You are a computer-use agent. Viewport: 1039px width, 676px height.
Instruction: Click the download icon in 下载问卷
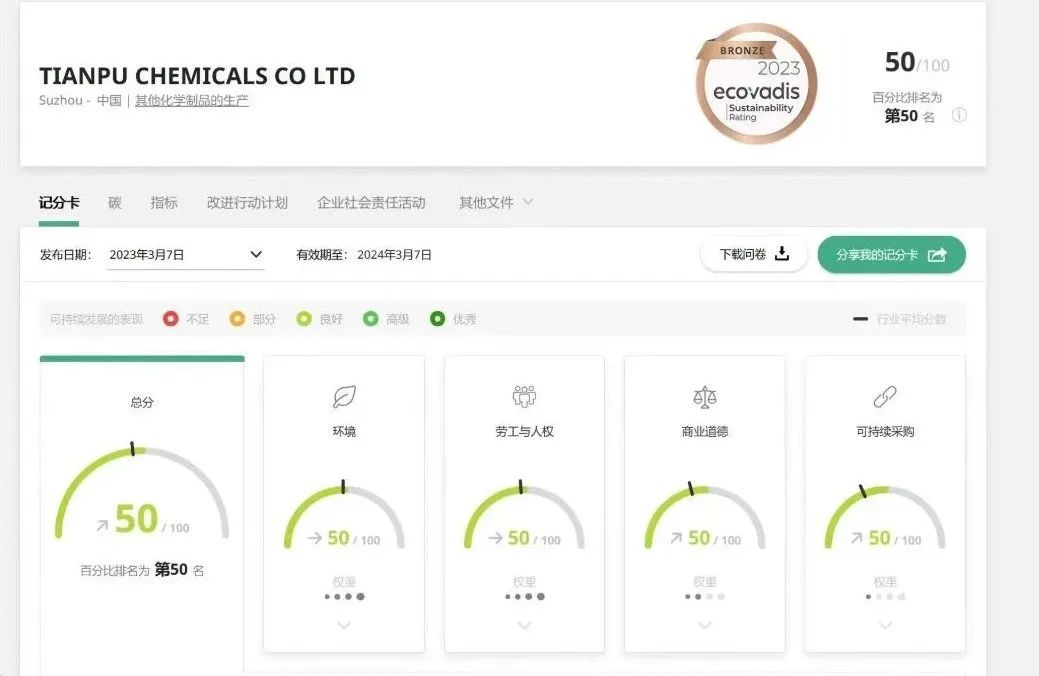point(782,254)
